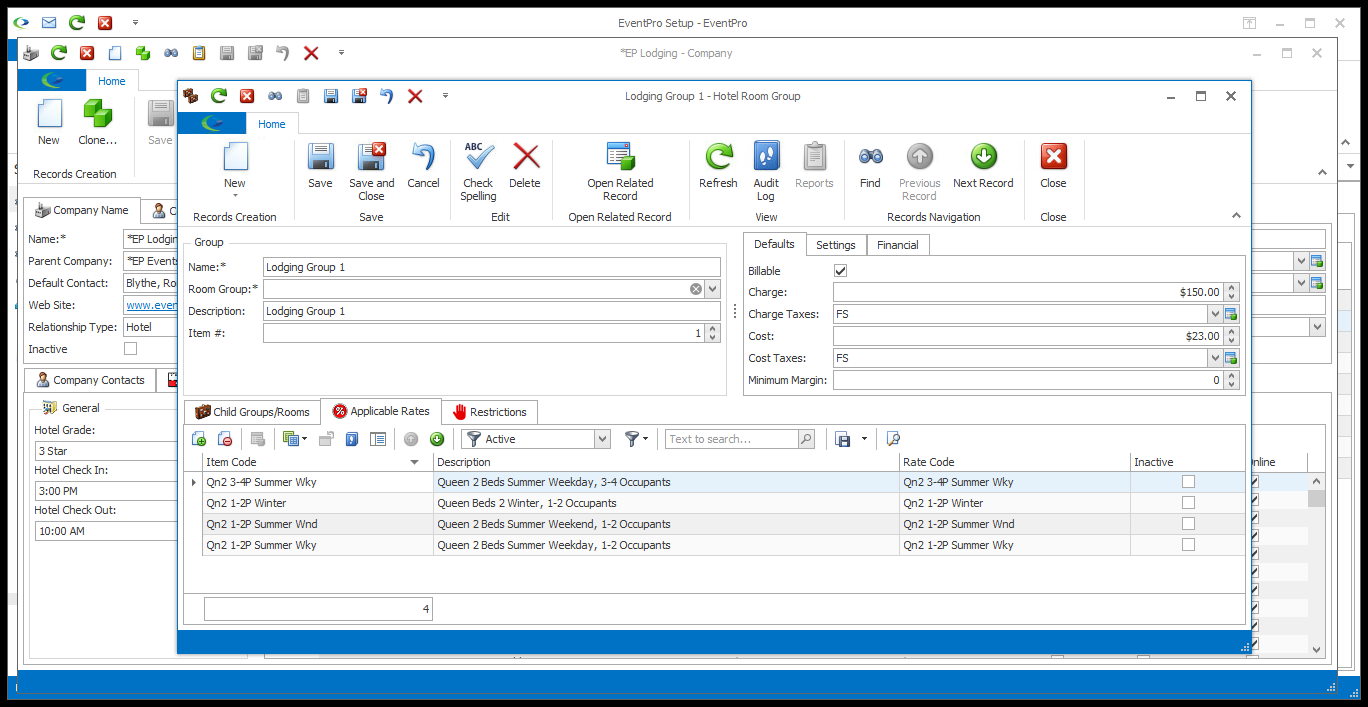
Task: Sort by the Rate Code column header
Action: coord(1014,462)
